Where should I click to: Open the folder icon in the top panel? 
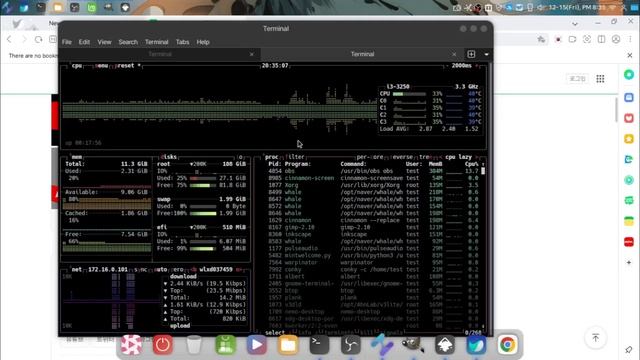tap(58, 7)
